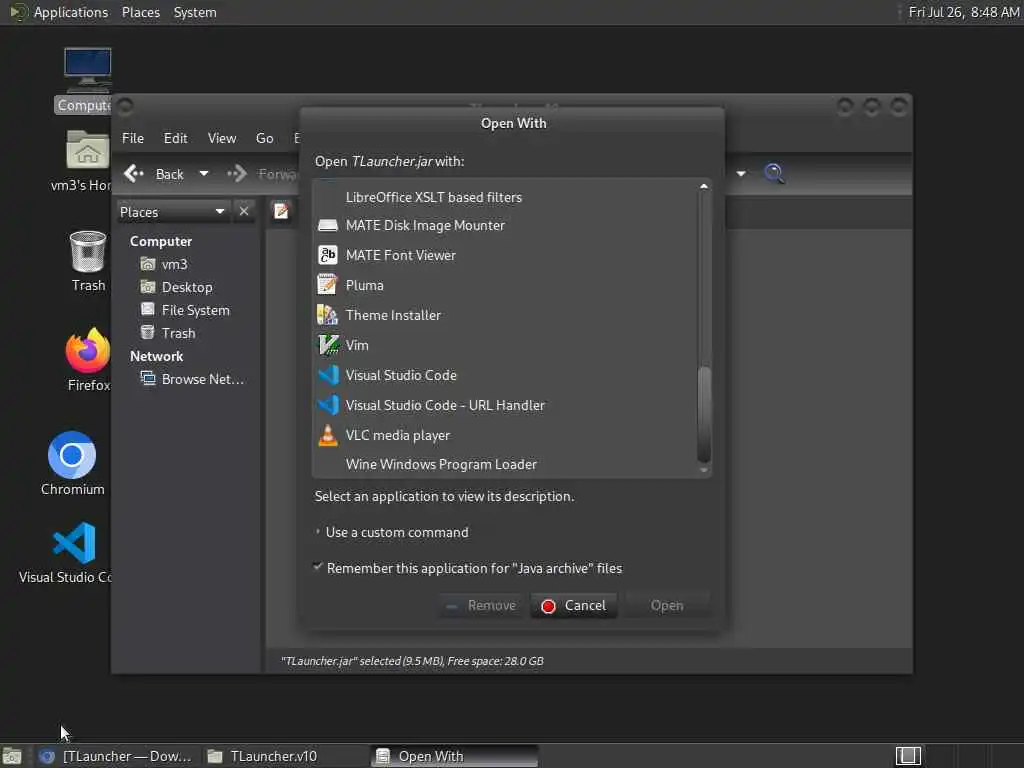Click the search magnifier in file manager
The height and width of the screenshot is (768, 1024).
pos(774,173)
